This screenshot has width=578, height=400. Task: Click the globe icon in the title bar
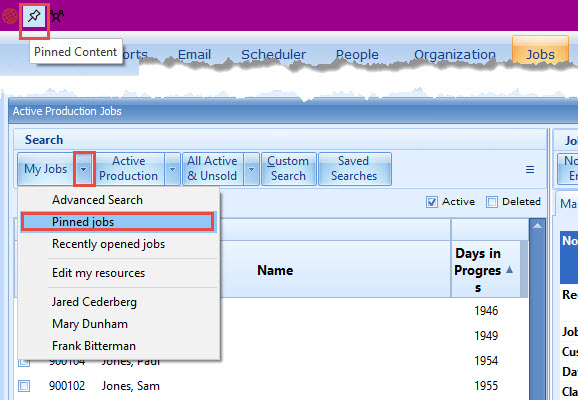(10, 16)
